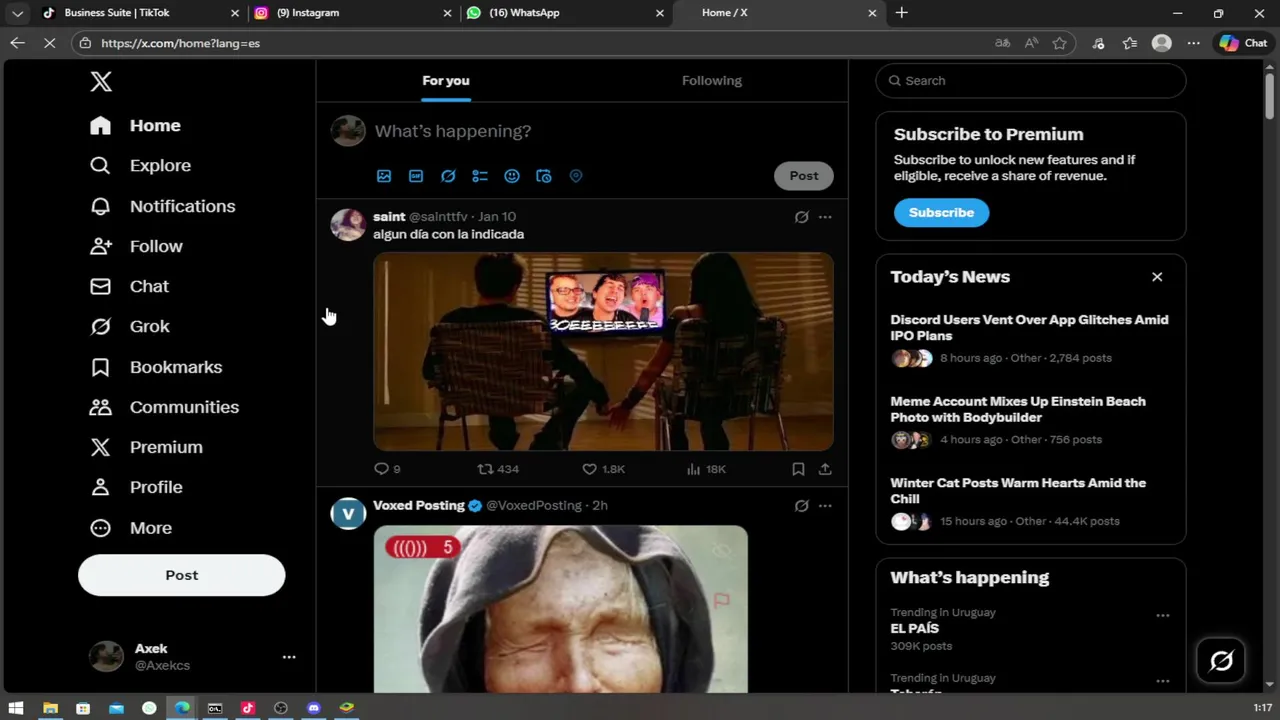Click Grok enhance icon in composer
1280x720 pixels.
tap(448, 176)
